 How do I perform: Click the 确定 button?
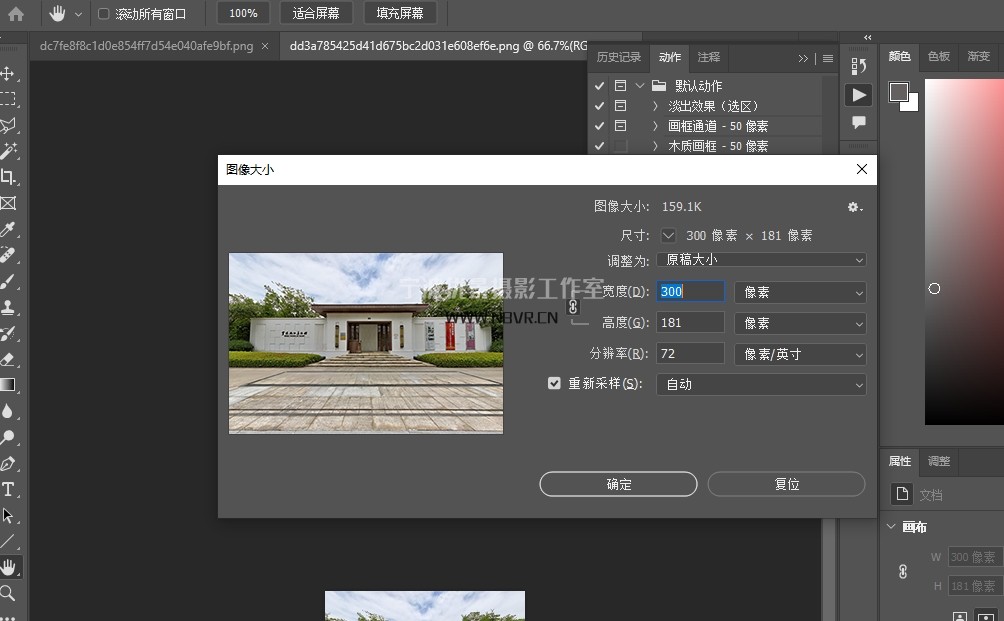[x=618, y=484]
